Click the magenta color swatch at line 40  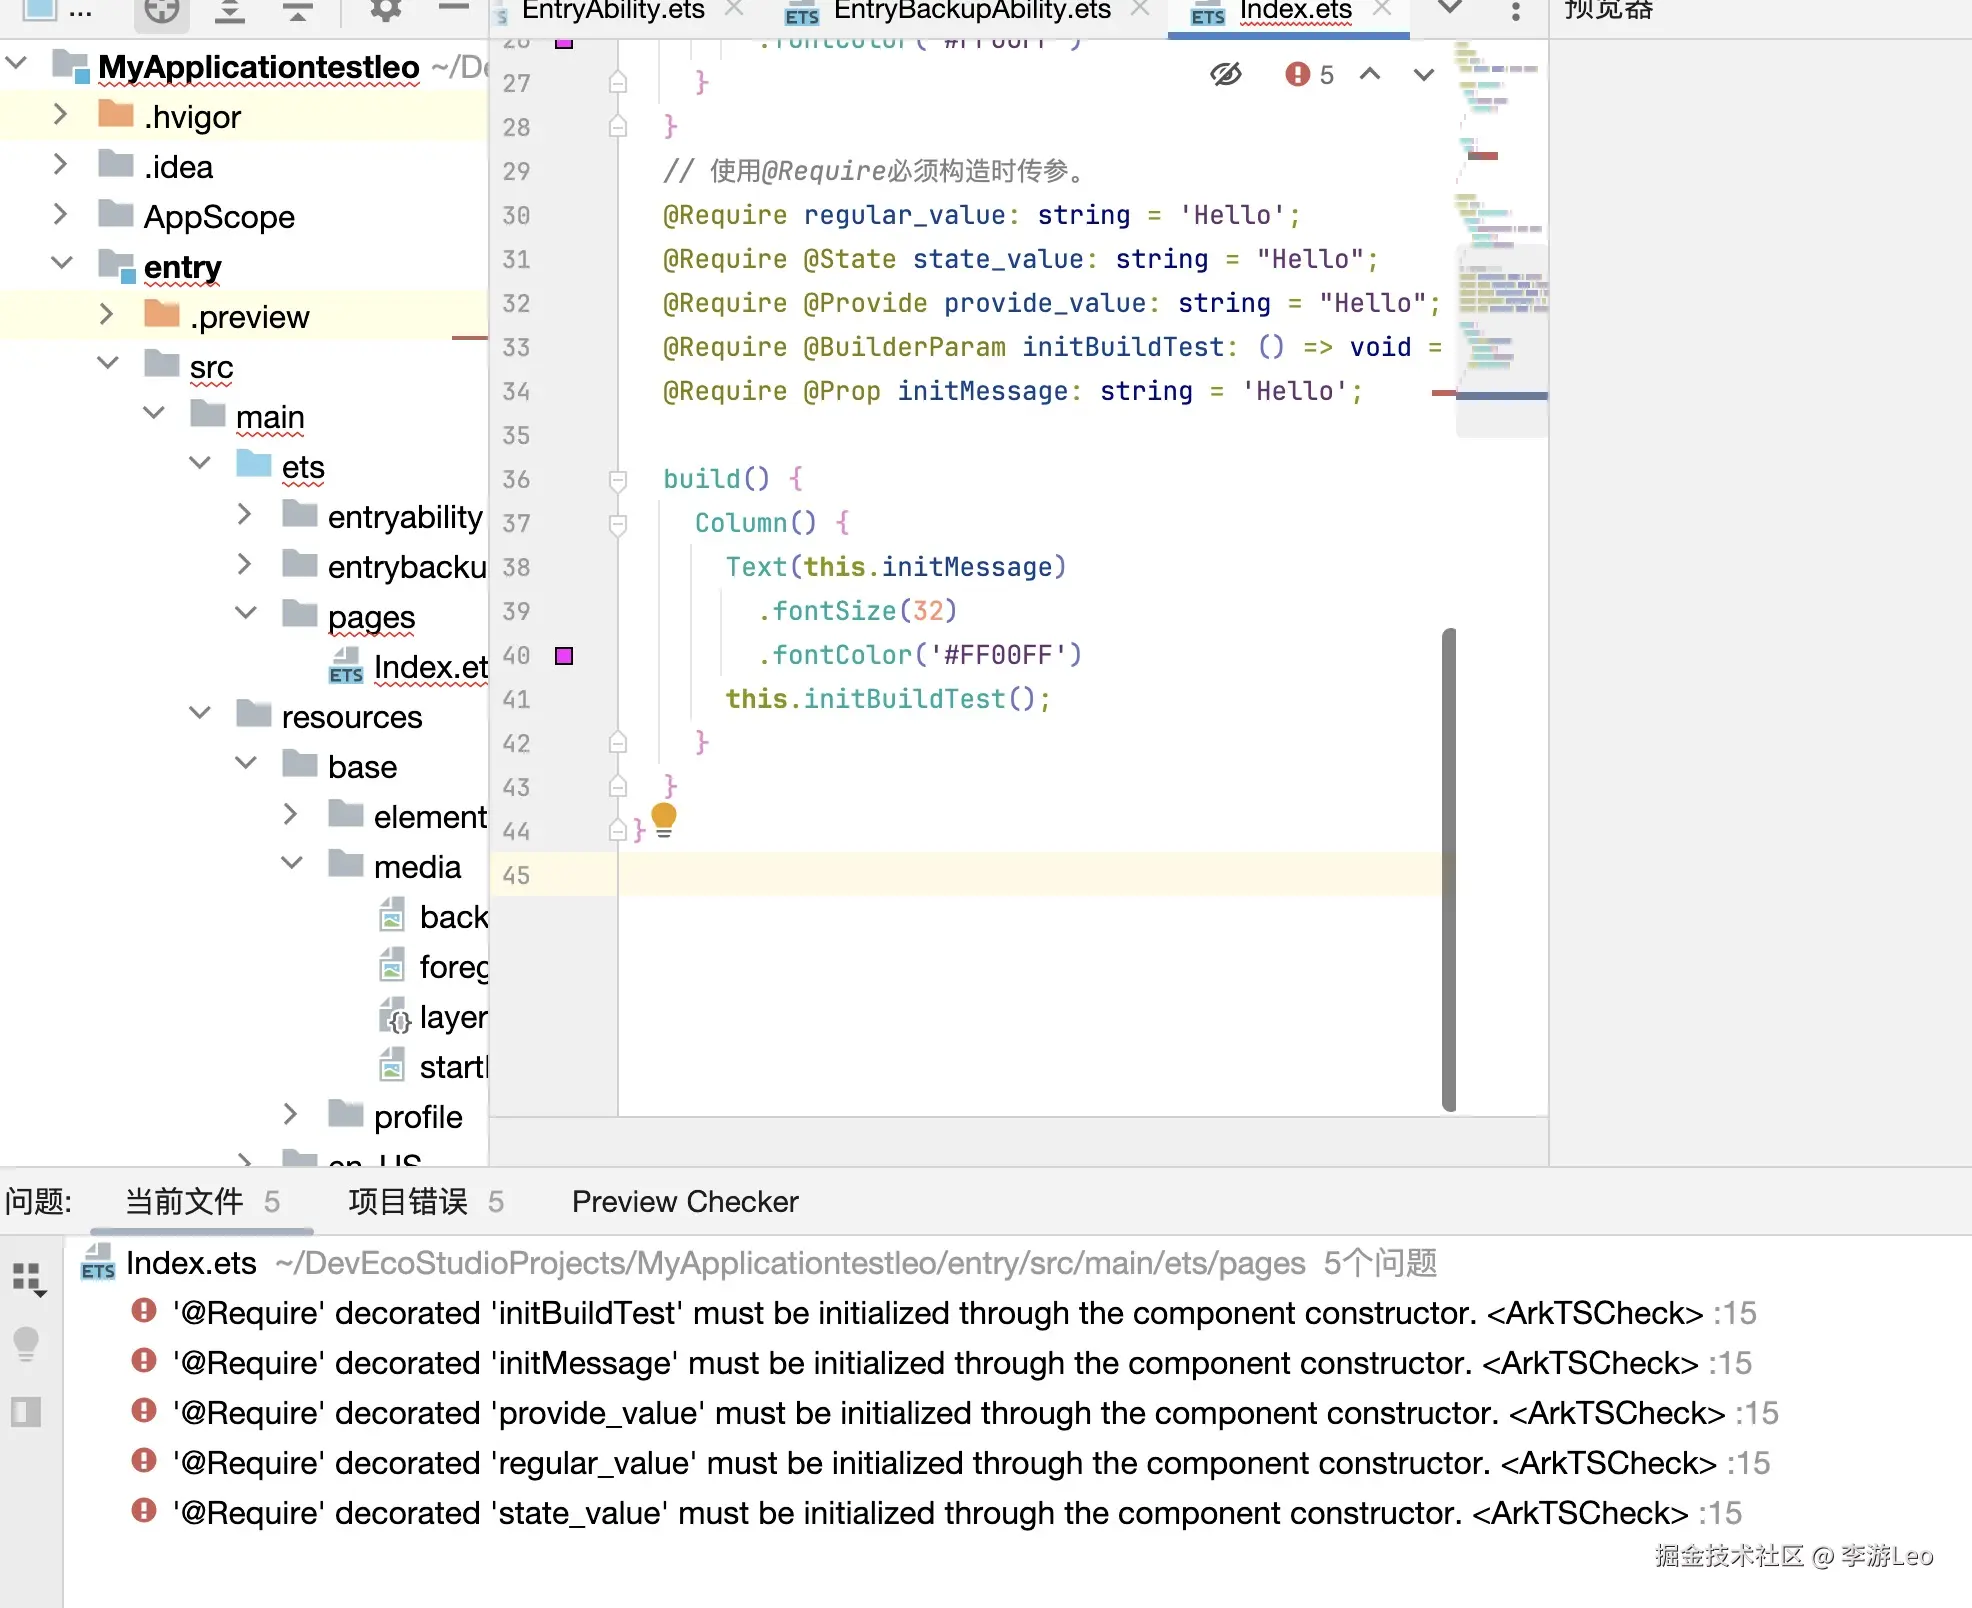564,656
